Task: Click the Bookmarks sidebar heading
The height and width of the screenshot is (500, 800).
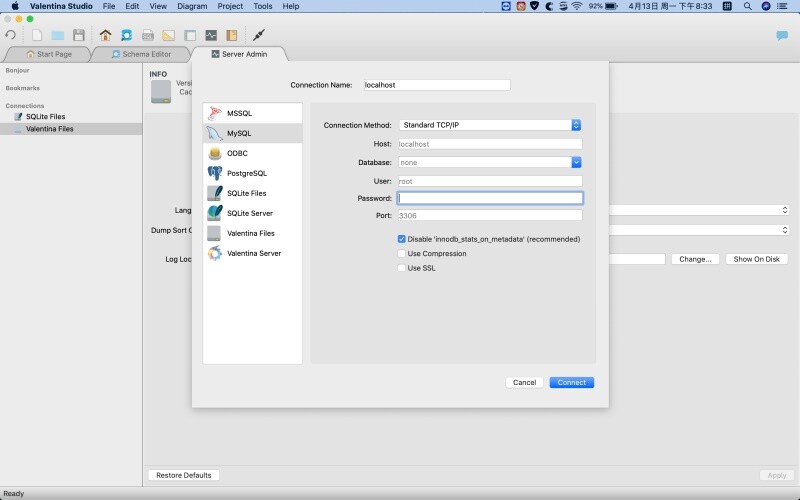Action: pos(22,88)
